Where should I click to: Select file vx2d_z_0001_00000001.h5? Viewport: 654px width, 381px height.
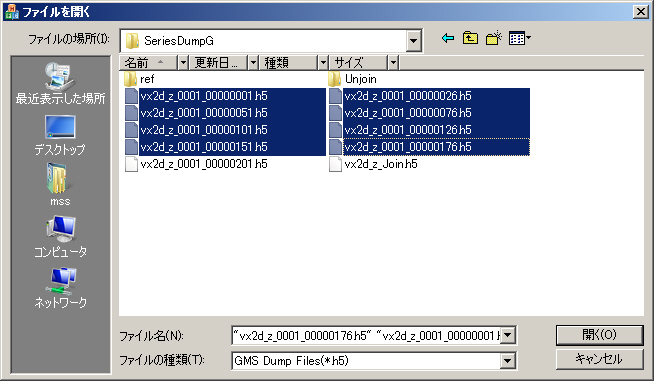[x=225, y=96]
